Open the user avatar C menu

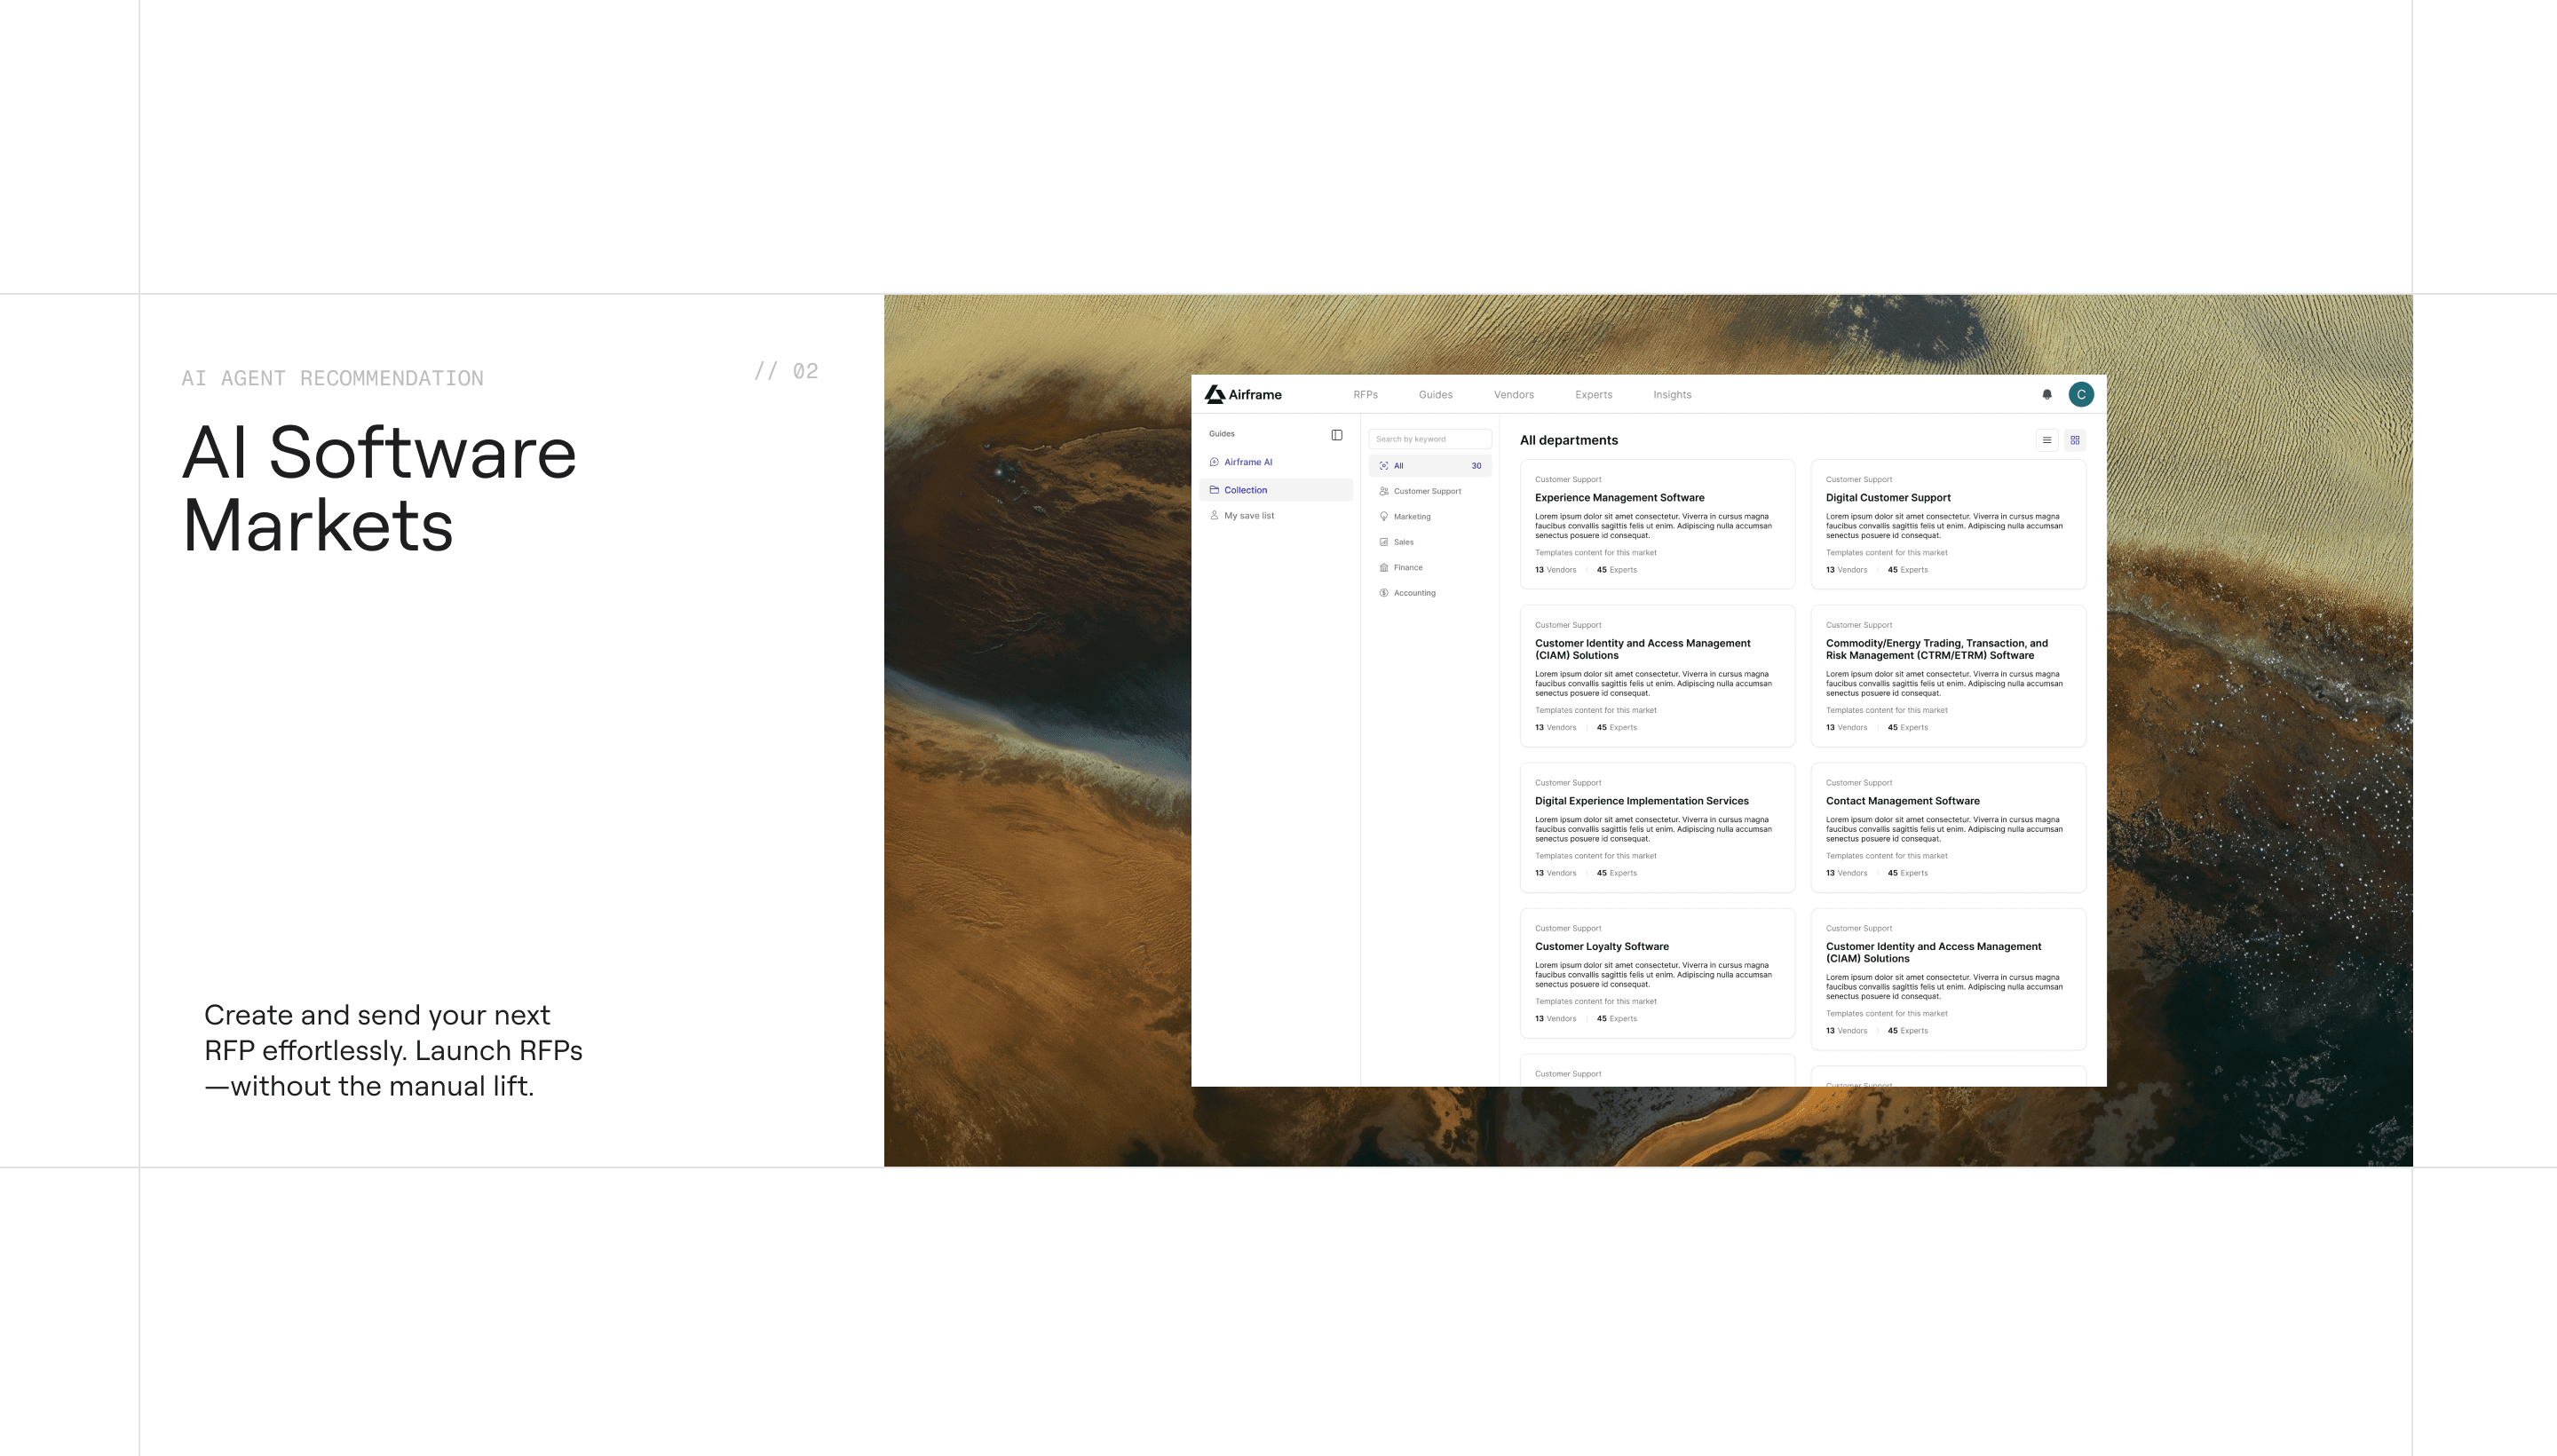tap(2081, 394)
